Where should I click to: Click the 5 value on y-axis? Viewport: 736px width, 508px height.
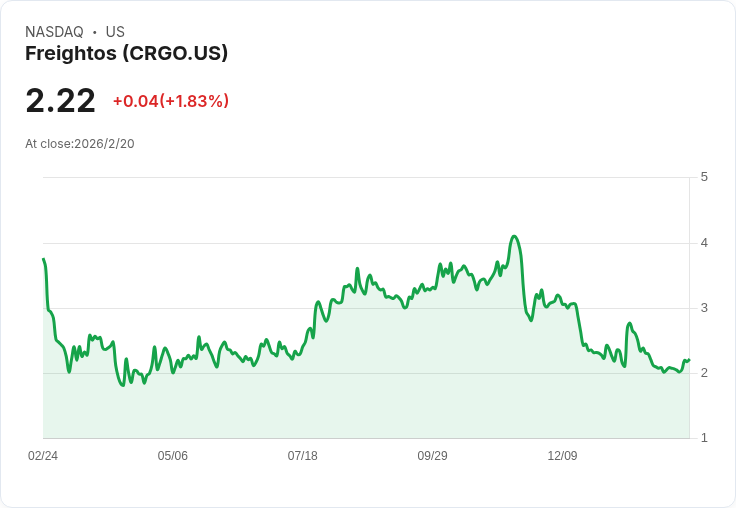pyautogui.click(x=704, y=177)
